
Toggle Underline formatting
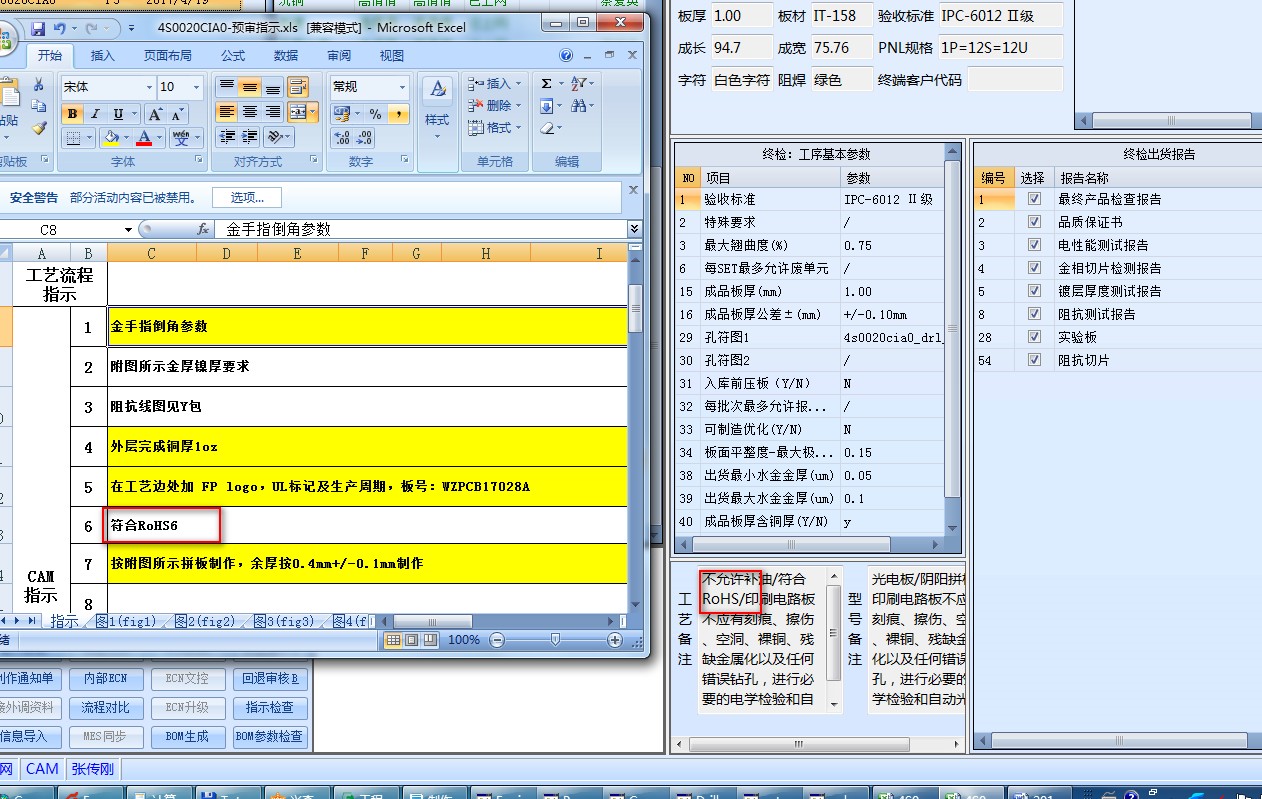119,114
